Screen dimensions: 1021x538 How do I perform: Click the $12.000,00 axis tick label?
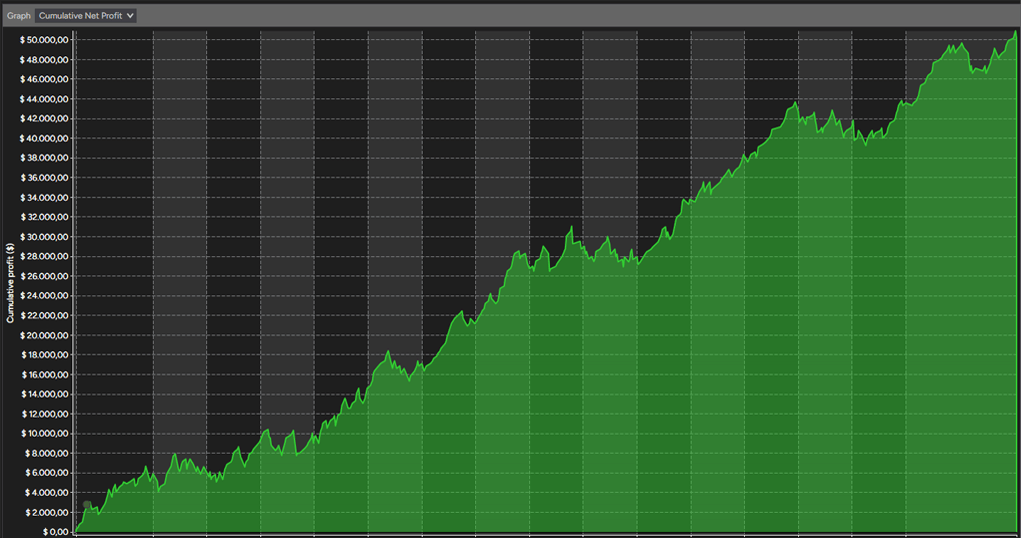(44, 414)
